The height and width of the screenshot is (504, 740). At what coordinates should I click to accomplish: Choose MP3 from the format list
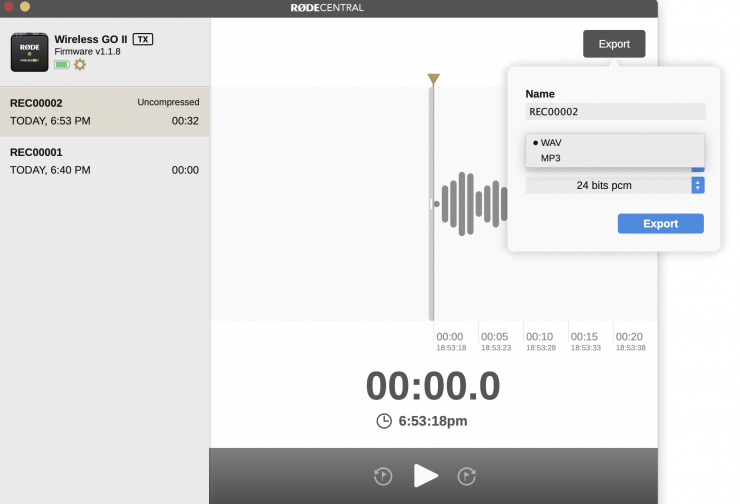(x=551, y=158)
